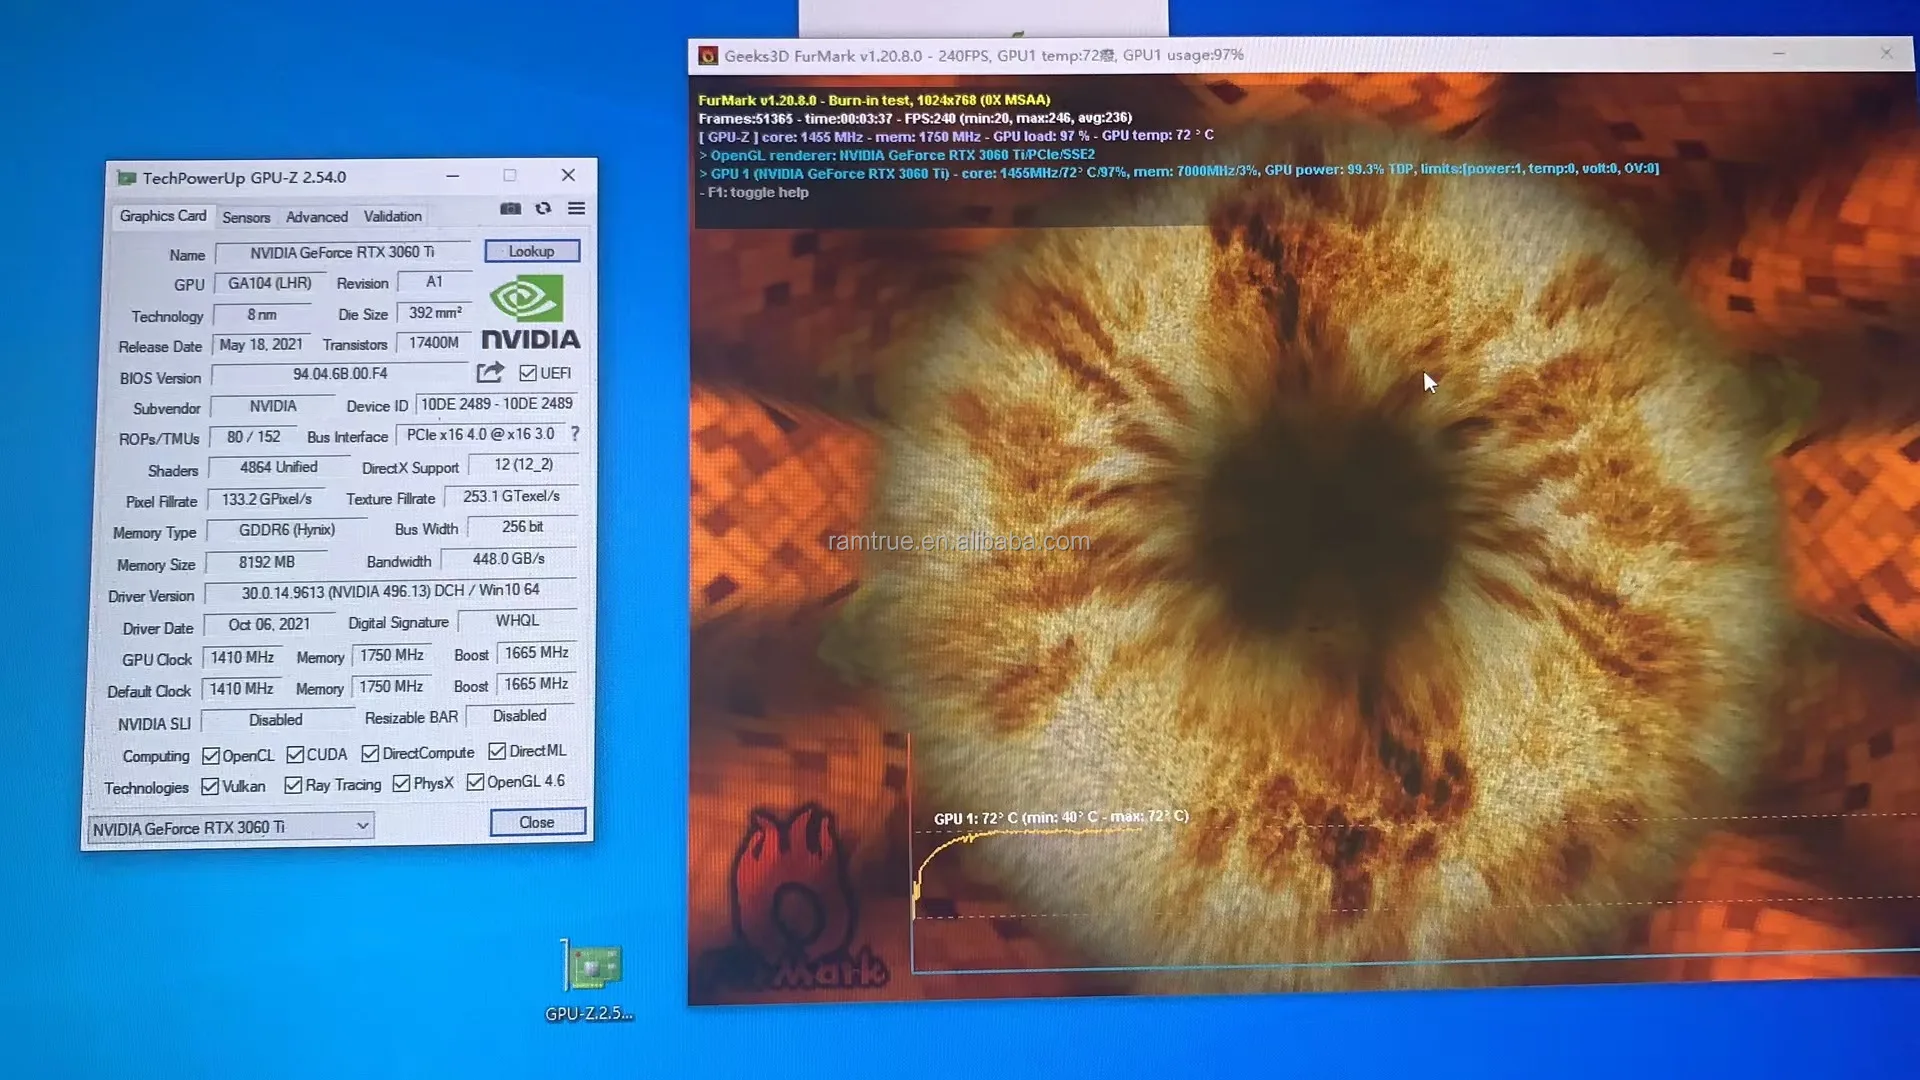
Task: Toggle the Ray Tracing checkbox
Action: click(293, 785)
